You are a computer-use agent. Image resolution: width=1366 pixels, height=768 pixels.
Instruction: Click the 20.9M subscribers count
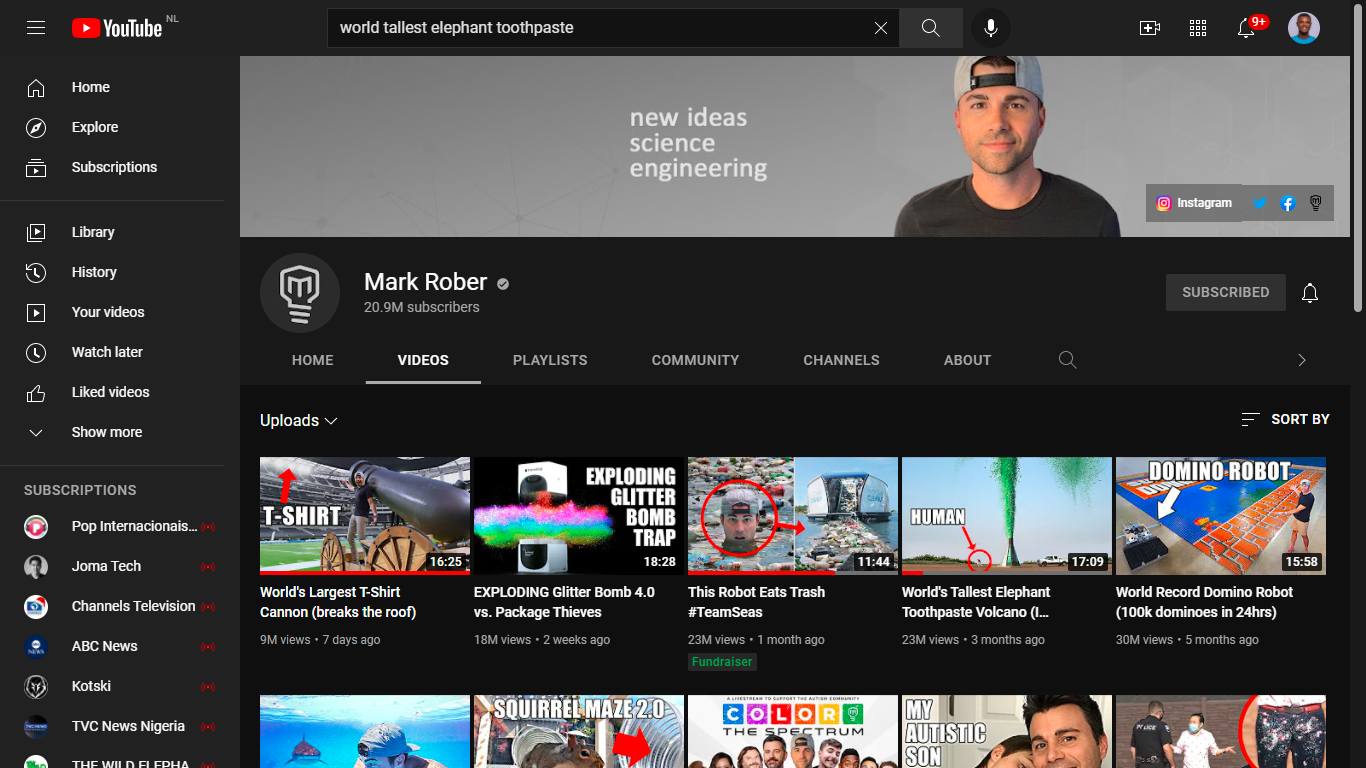(422, 307)
